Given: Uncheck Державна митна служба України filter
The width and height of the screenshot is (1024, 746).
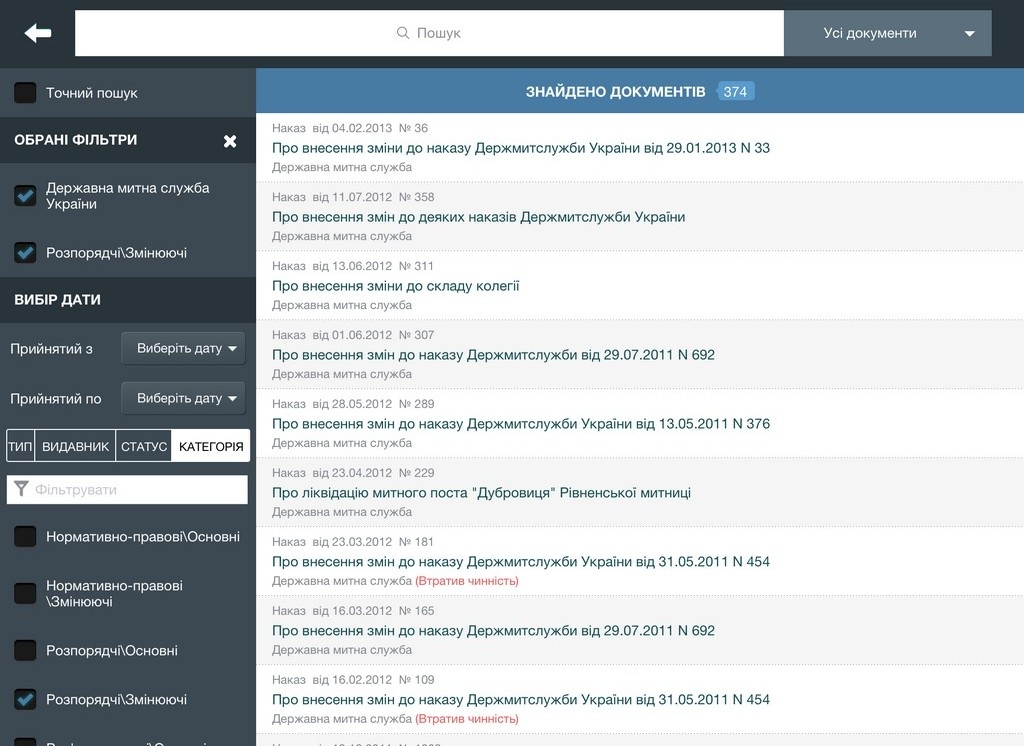Looking at the screenshot, I should 25,196.
